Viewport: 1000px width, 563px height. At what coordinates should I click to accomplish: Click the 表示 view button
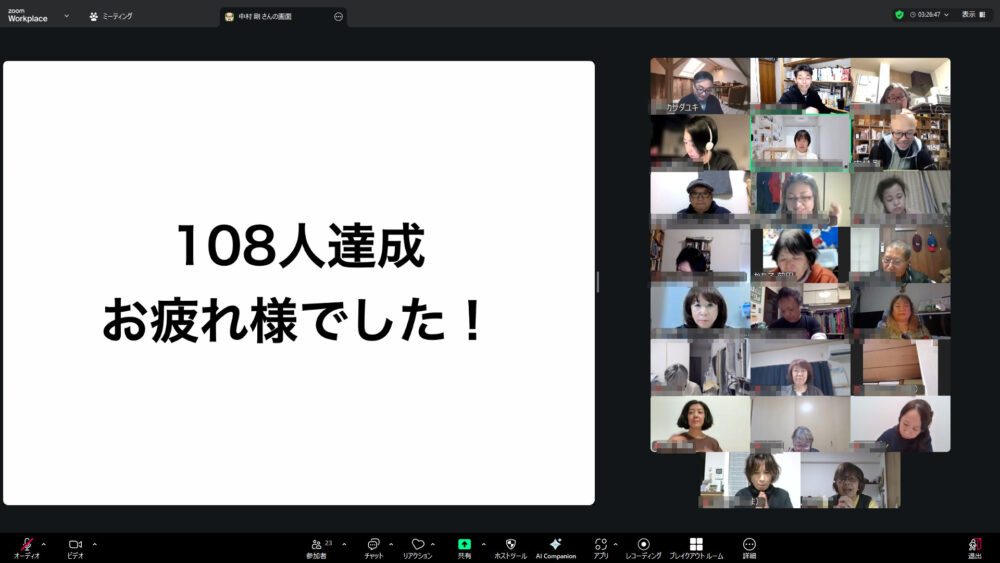point(968,15)
